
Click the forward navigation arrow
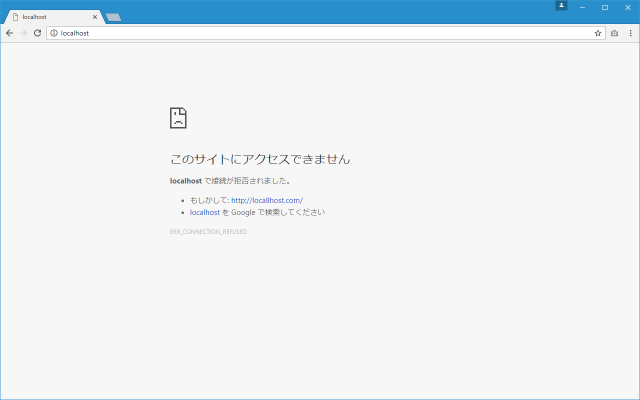[23, 33]
